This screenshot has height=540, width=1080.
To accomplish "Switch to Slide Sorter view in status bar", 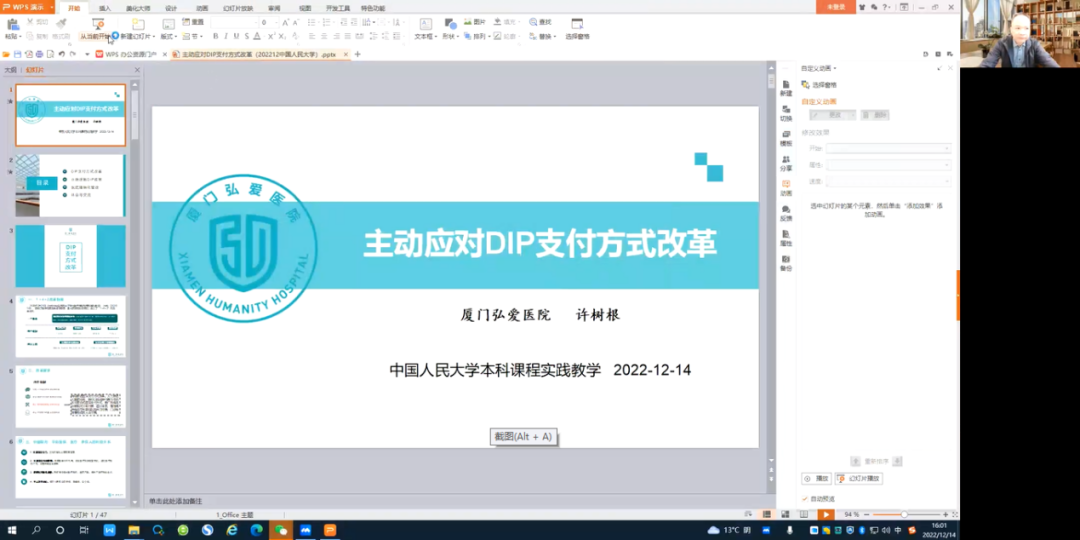I will [785, 515].
